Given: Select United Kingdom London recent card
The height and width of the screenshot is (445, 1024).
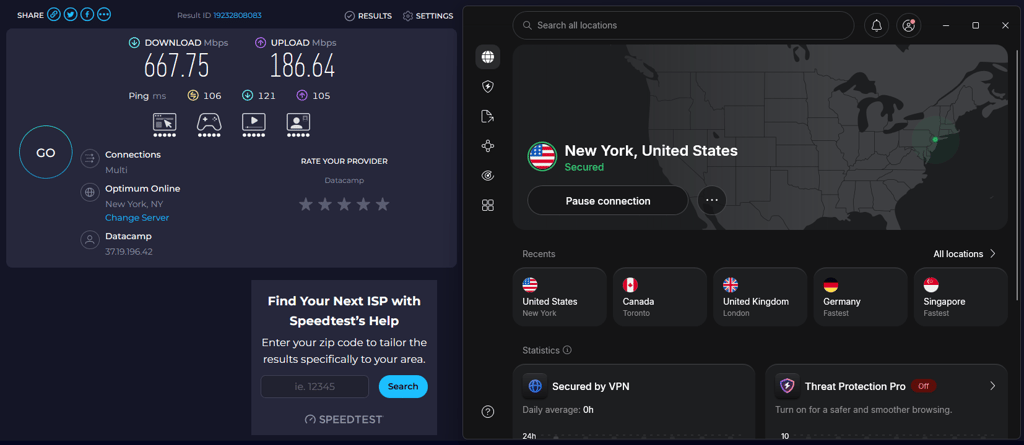Looking at the screenshot, I should 760,297.
